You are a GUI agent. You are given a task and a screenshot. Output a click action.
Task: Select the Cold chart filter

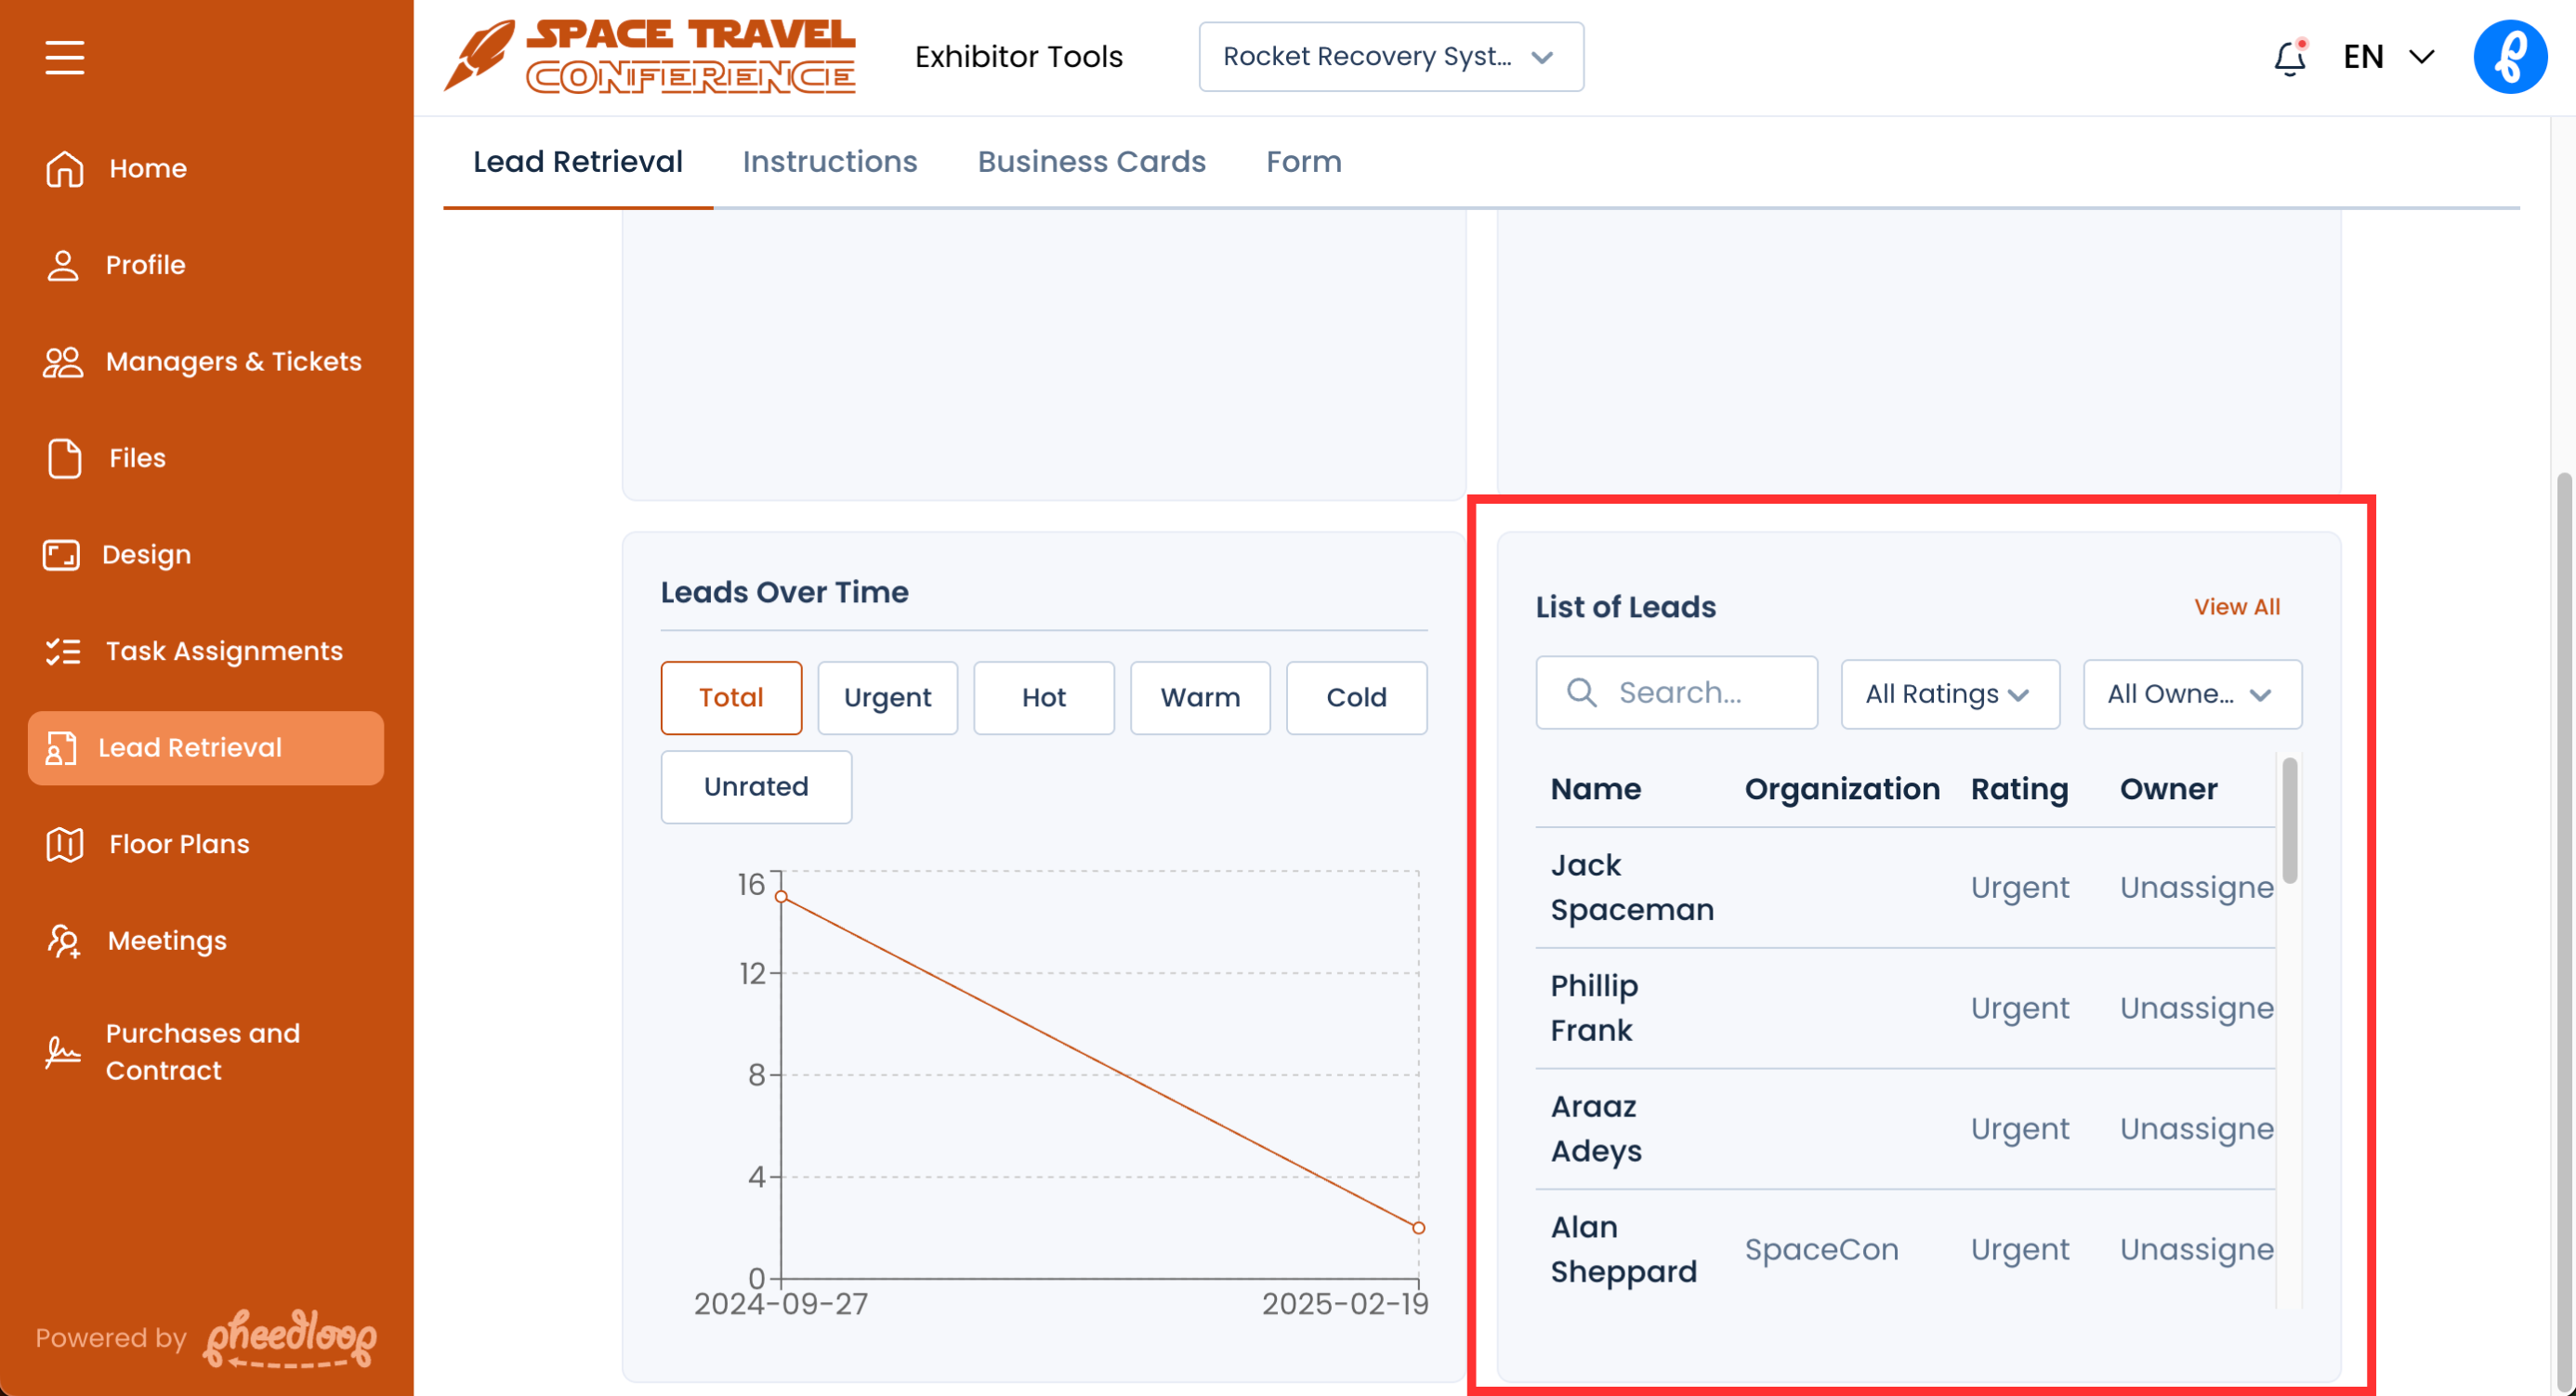click(x=1356, y=698)
